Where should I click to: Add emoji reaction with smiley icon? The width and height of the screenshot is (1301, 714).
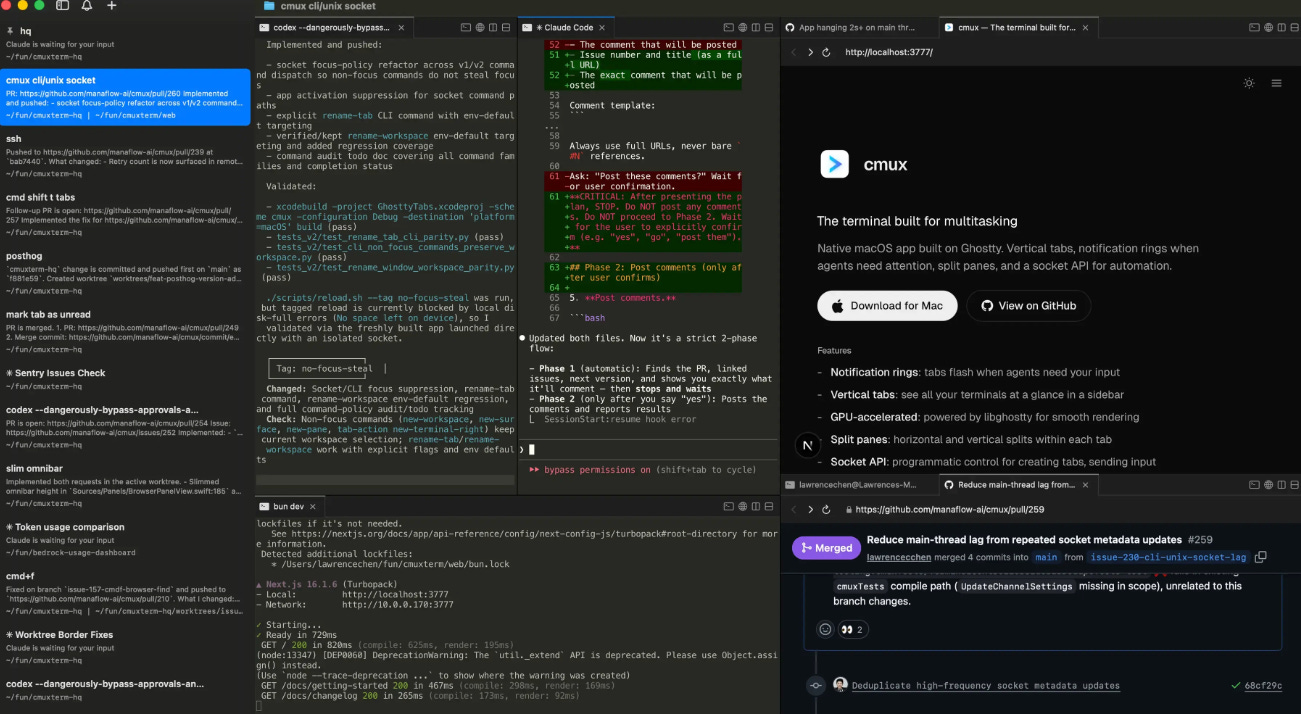(825, 629)
